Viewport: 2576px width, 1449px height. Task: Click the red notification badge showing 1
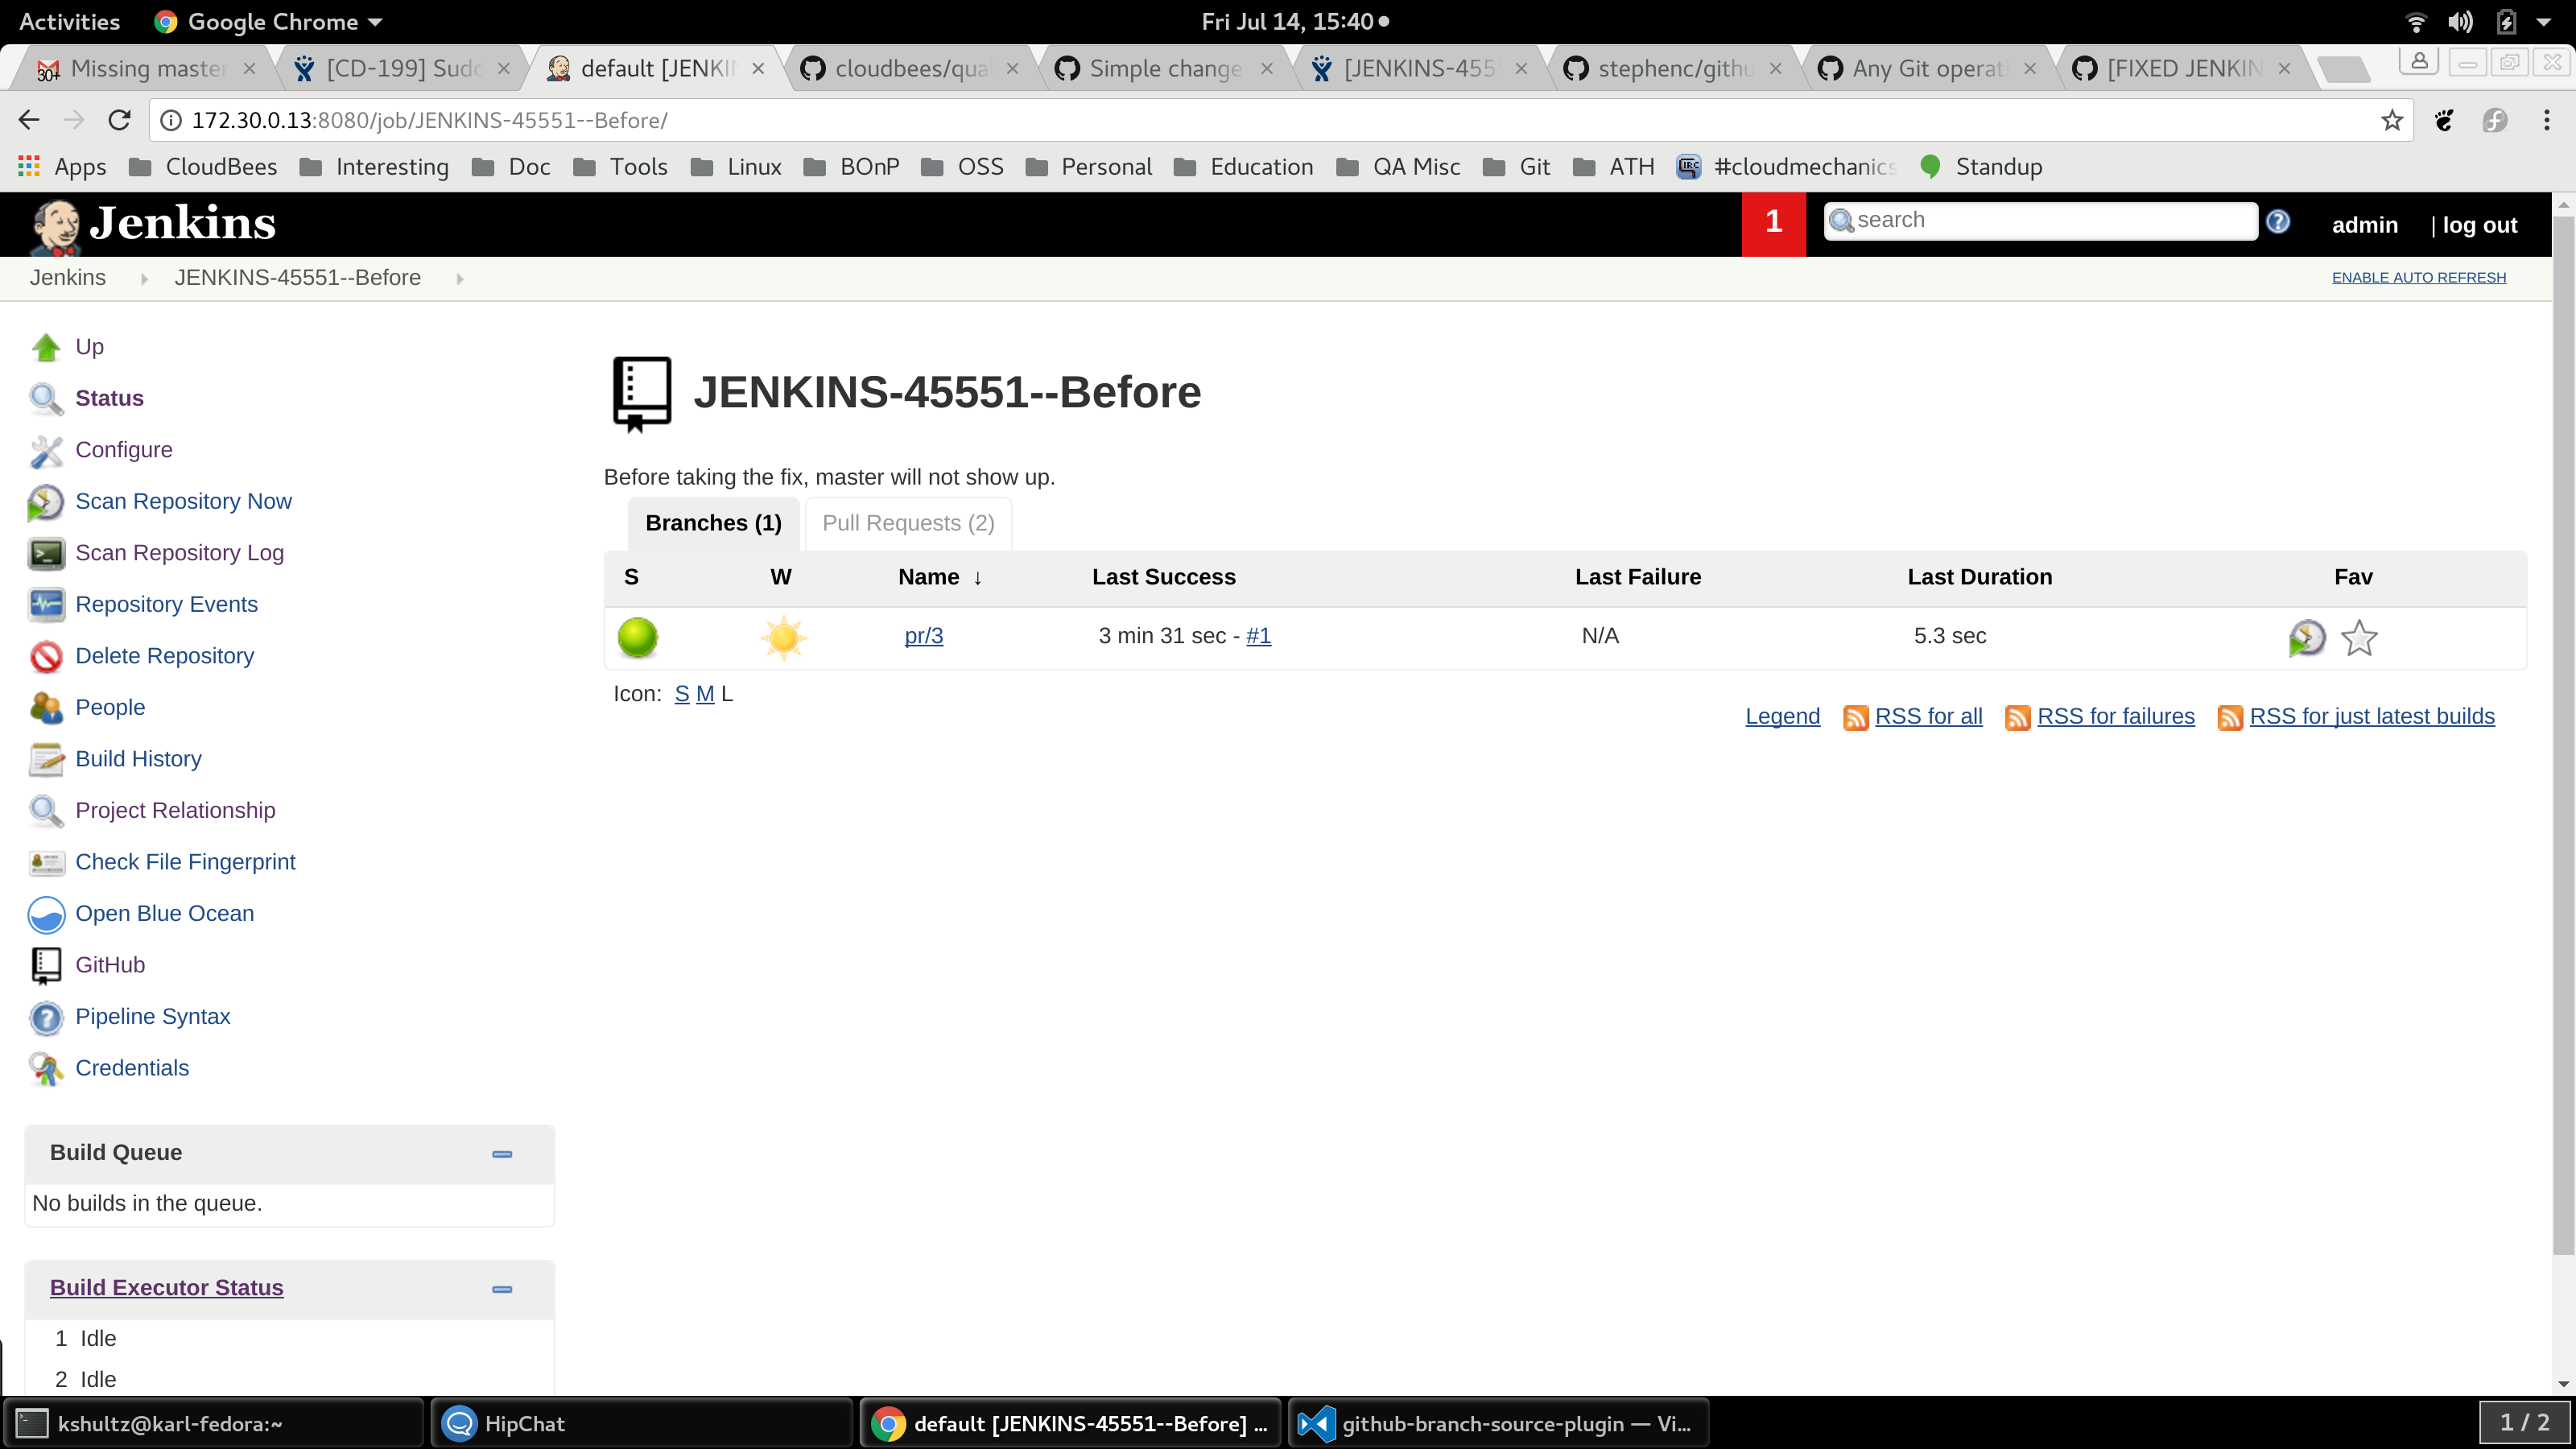click(x=1773, y=222)
